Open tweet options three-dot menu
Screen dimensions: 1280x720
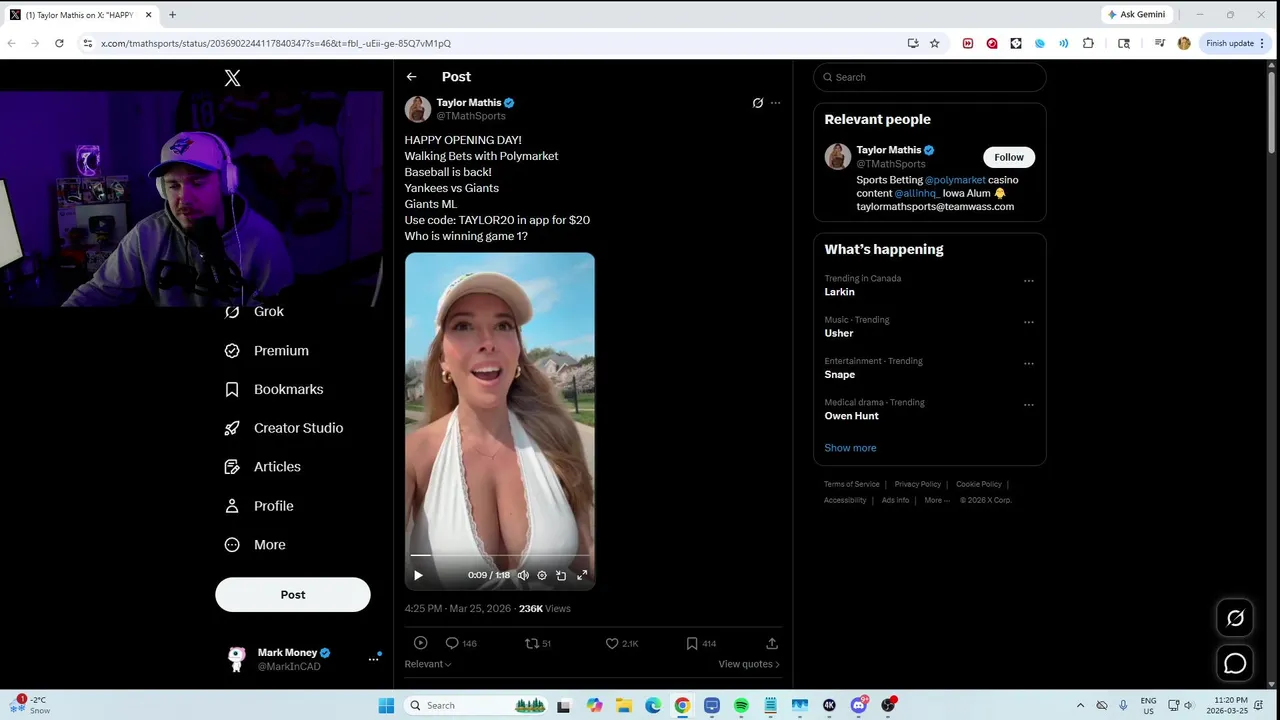pyautogui.click(x=775, y=103)
